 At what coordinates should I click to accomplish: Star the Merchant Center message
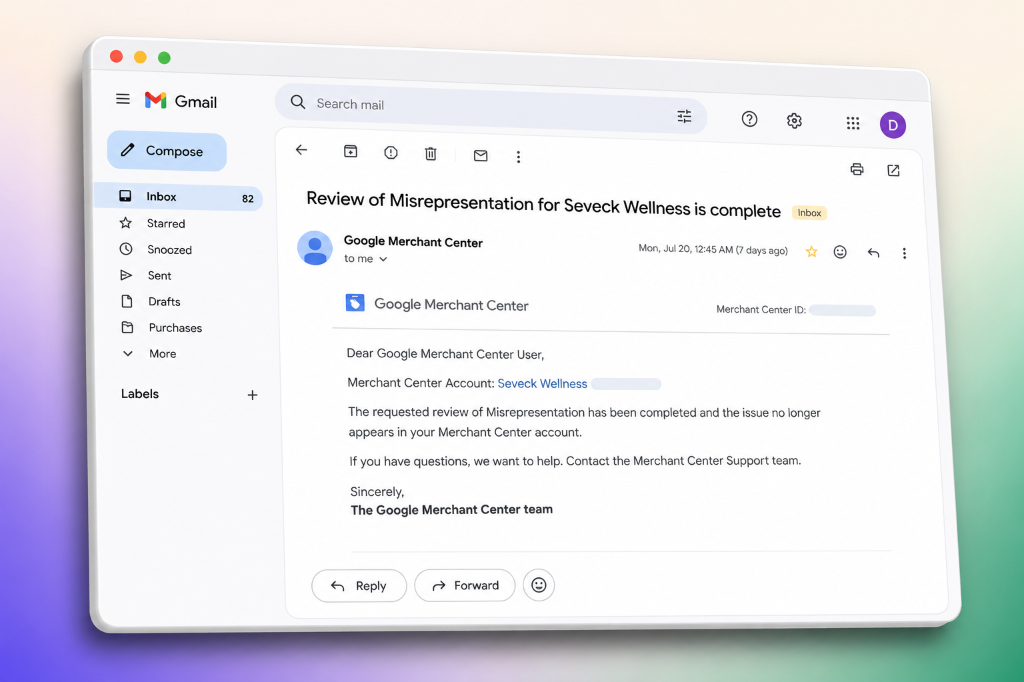(811, 252)
